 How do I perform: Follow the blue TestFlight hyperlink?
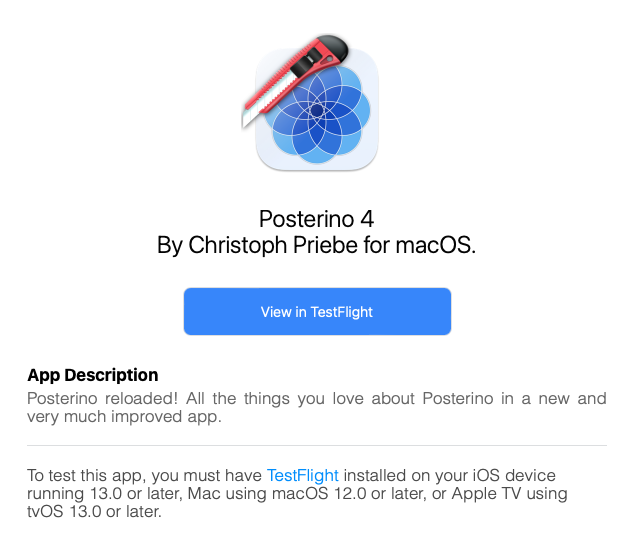coord(303,475)
